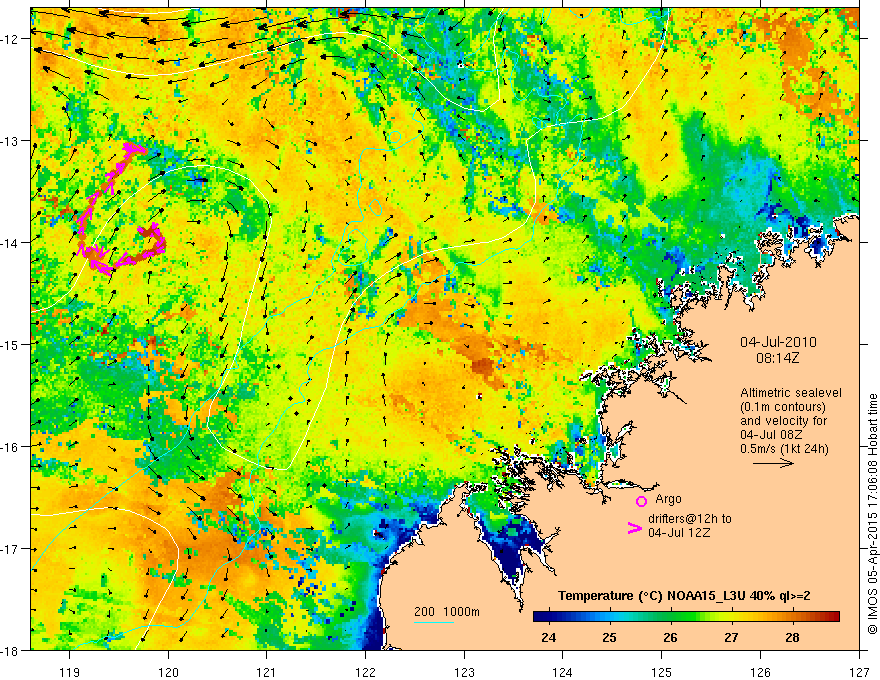Viewport: 880px width, 680px height.
Task: Click the '26' value under the color bar
Action: [670, 637]
